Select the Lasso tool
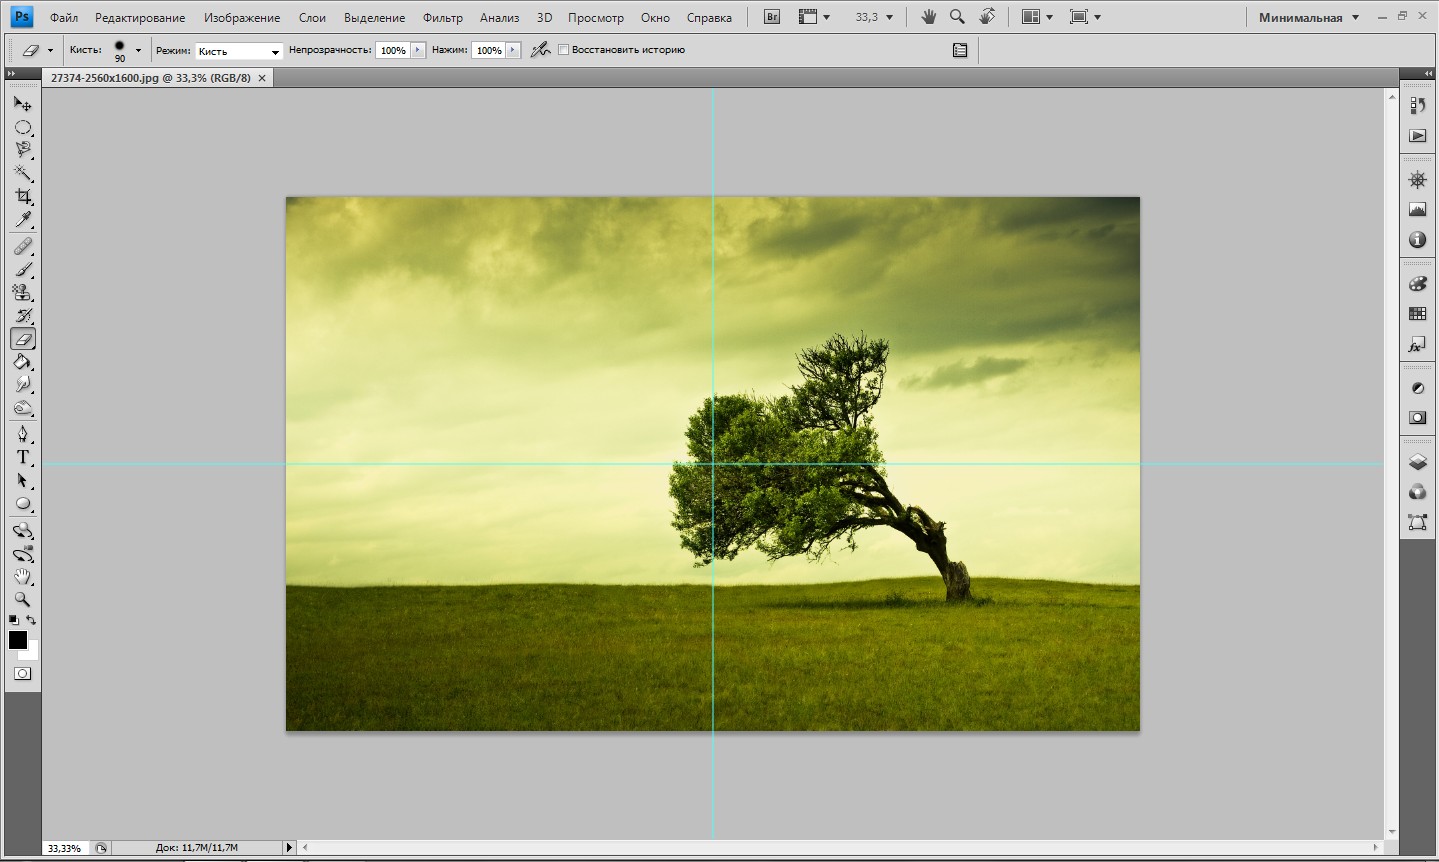Screen dimensions: 1439x862 22,150
